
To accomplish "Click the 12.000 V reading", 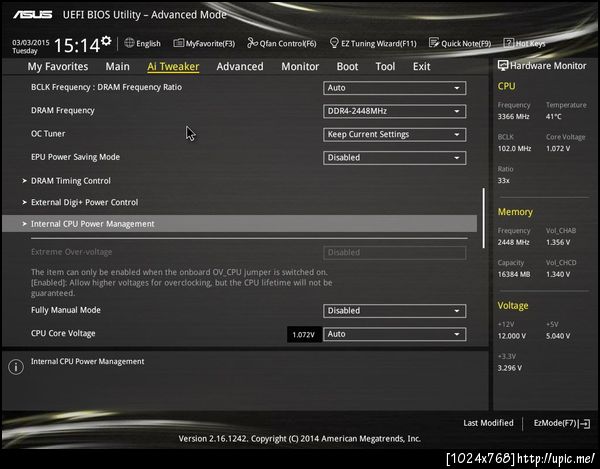I will point(512,336).
